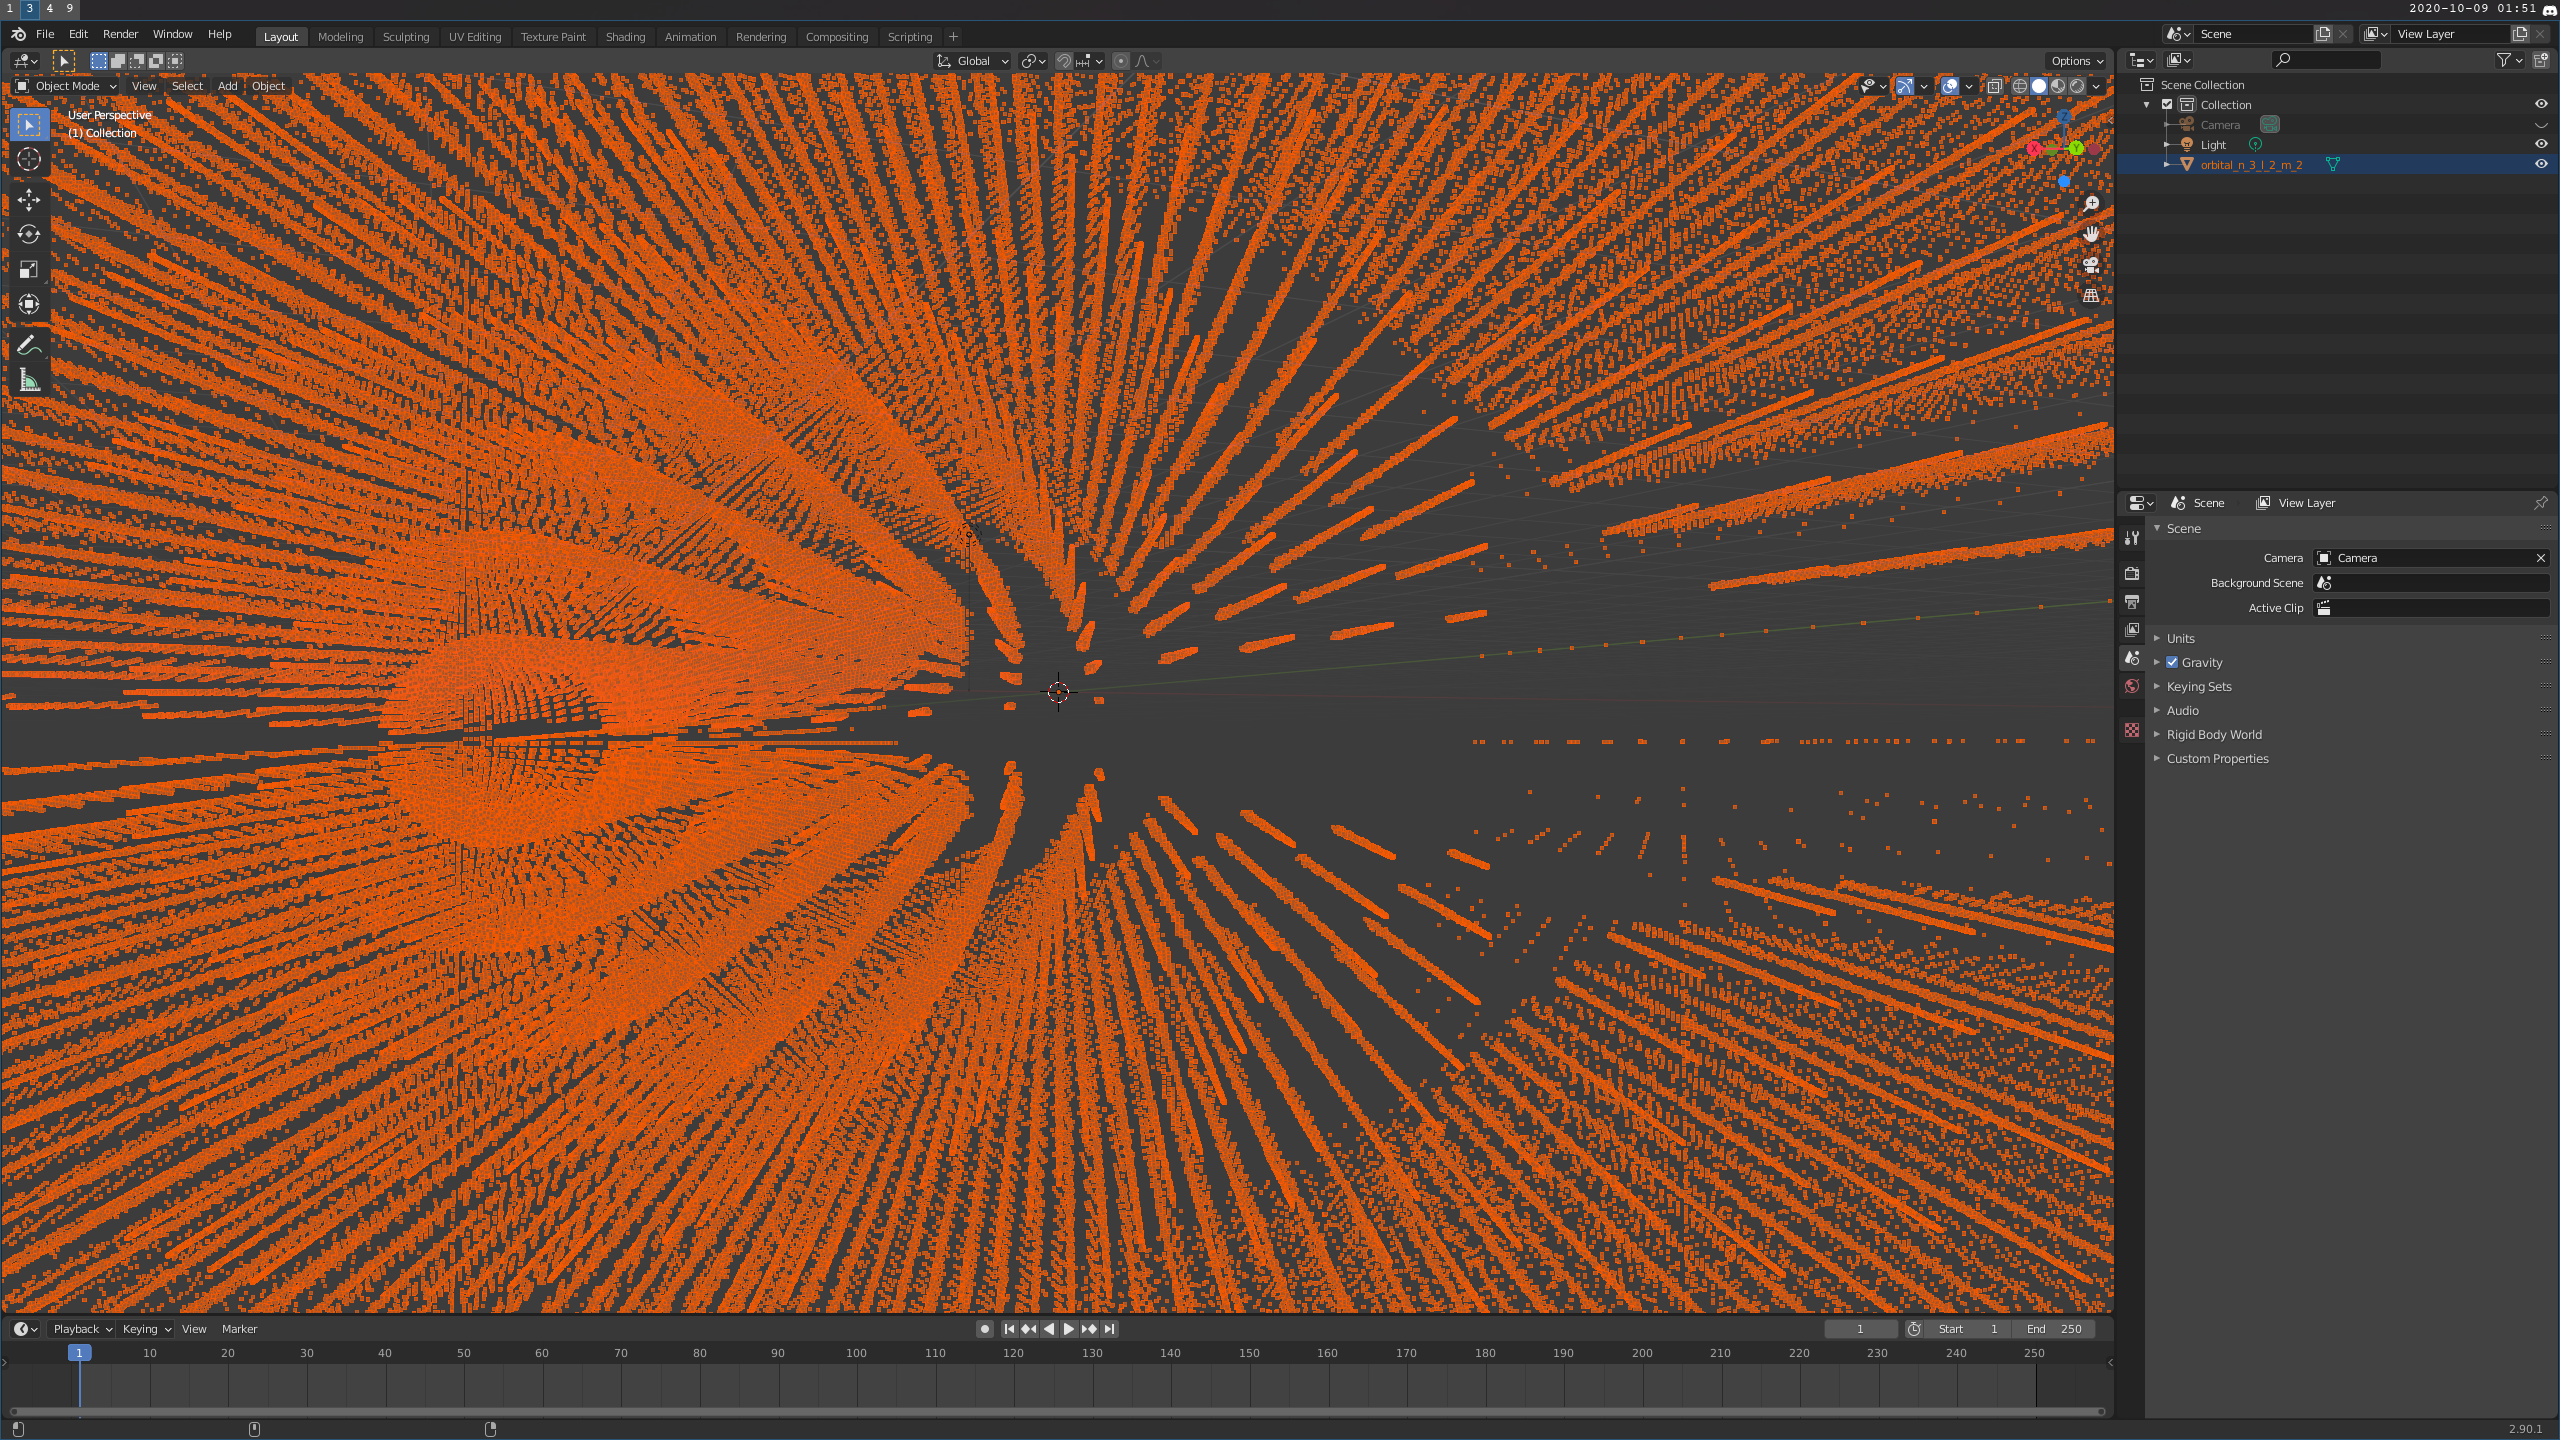The width and height of the screenshot is (2560, 1440).
Task: Click the camera data icon beside Camera
Action: pyautogui.click(x=2270, y=124)
